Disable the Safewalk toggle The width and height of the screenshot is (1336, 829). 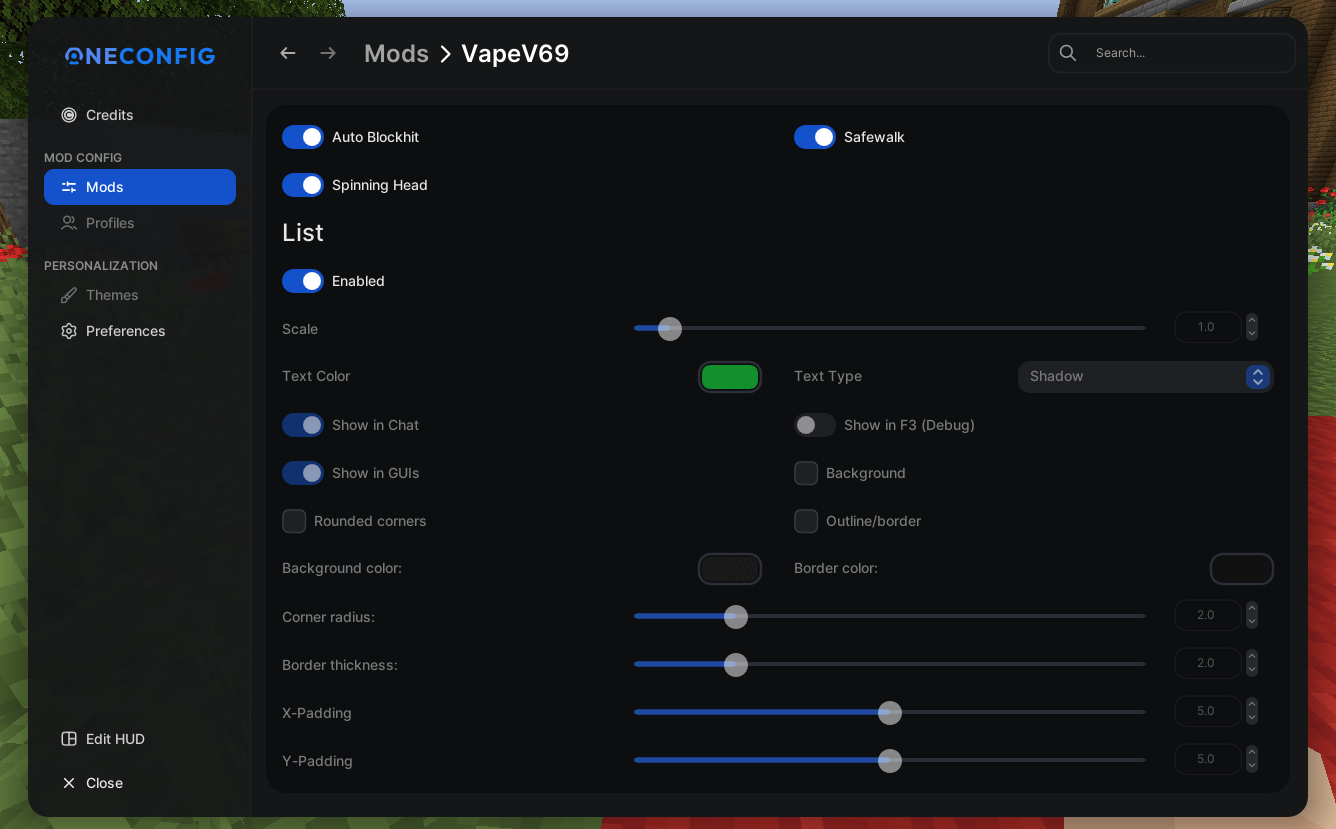[815, 137]
